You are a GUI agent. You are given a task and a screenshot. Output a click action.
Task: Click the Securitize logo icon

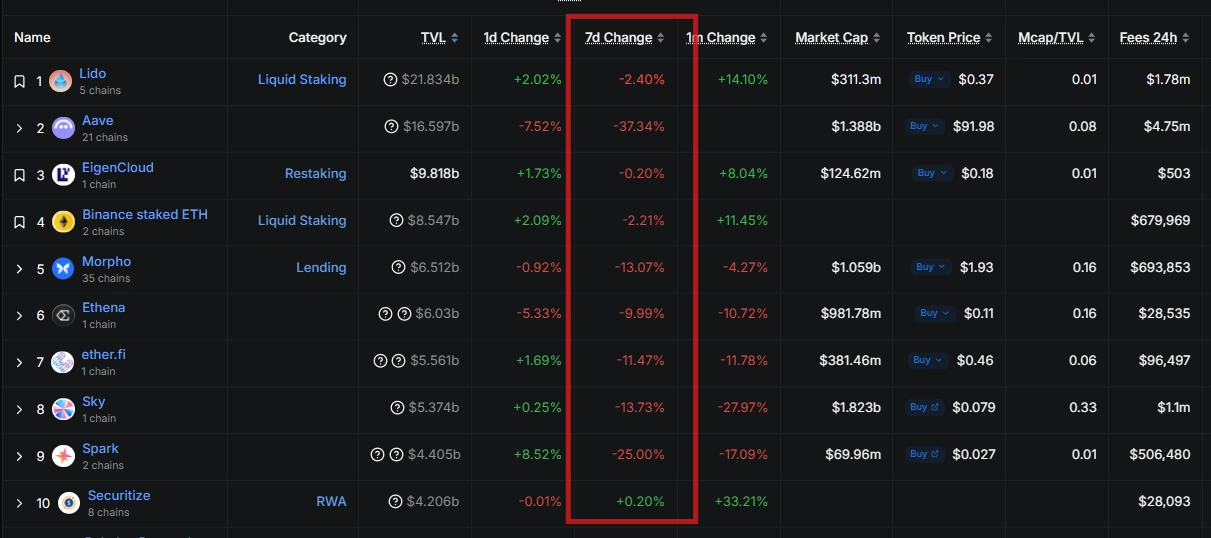[69, 503]
